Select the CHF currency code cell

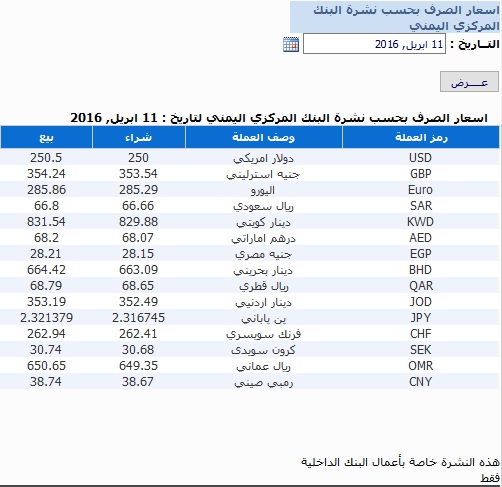click(421, 334)
